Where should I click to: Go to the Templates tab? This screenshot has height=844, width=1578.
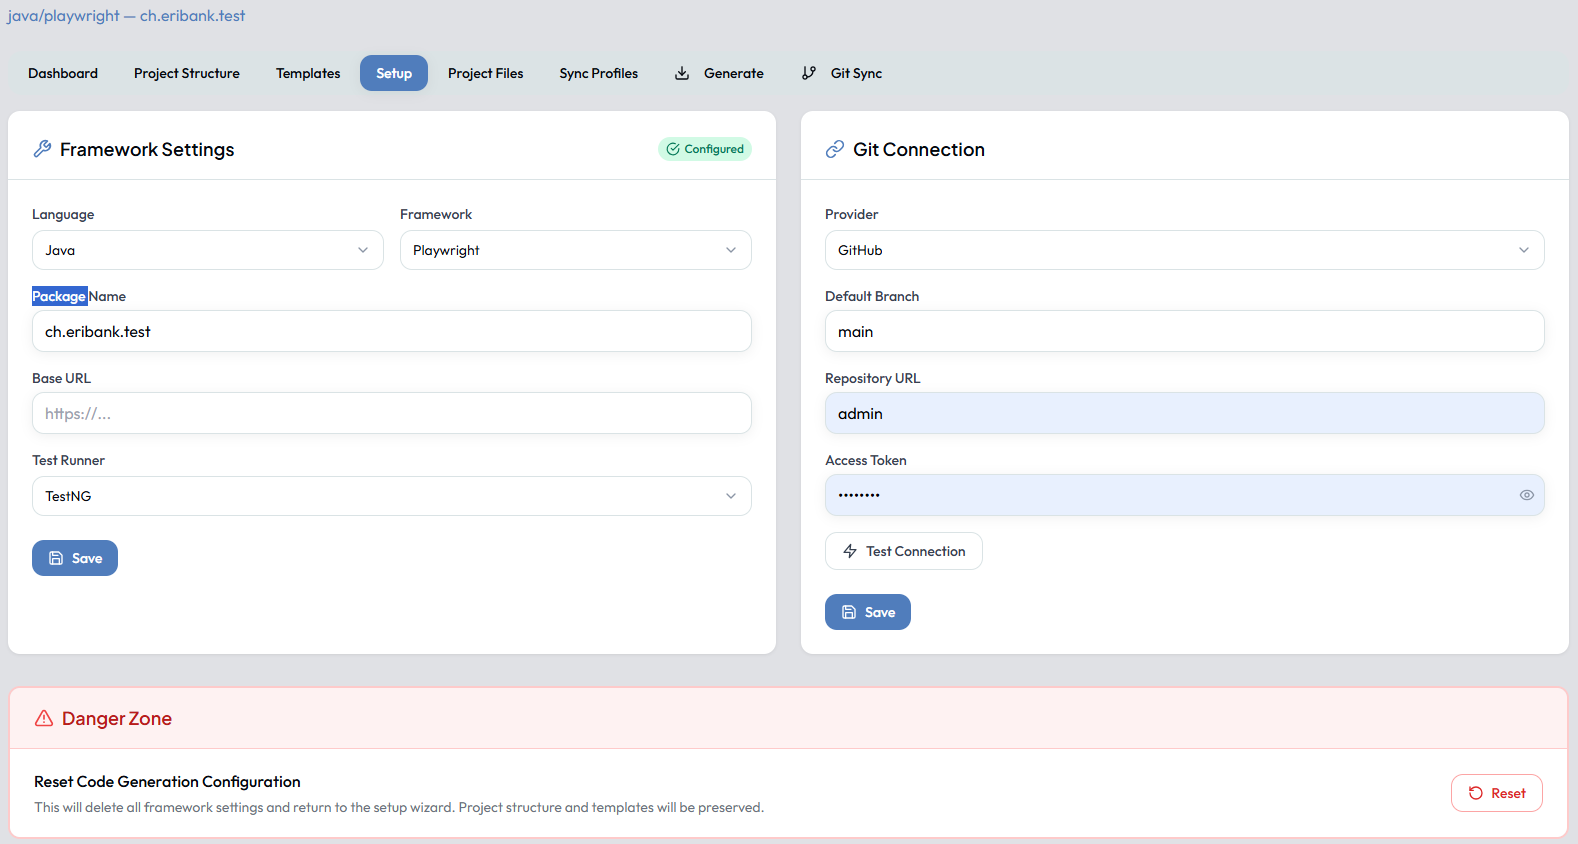click(308, 73)
